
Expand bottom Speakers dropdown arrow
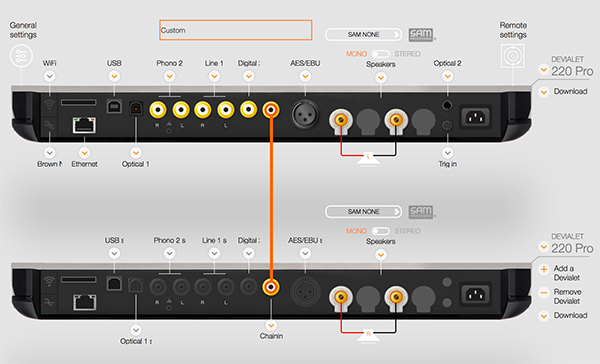pos(381,255)
